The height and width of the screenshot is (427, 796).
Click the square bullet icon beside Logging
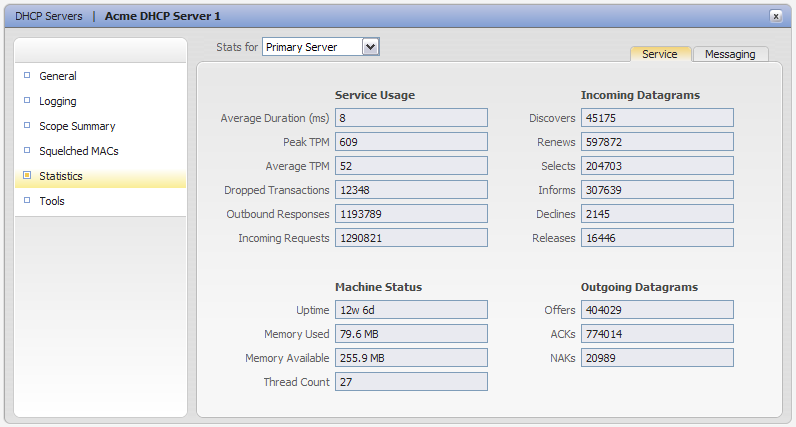pos(27,100)
